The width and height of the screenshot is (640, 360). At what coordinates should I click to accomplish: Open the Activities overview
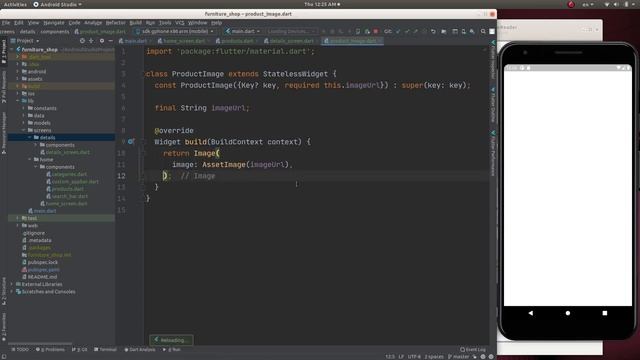pos(15,4)
